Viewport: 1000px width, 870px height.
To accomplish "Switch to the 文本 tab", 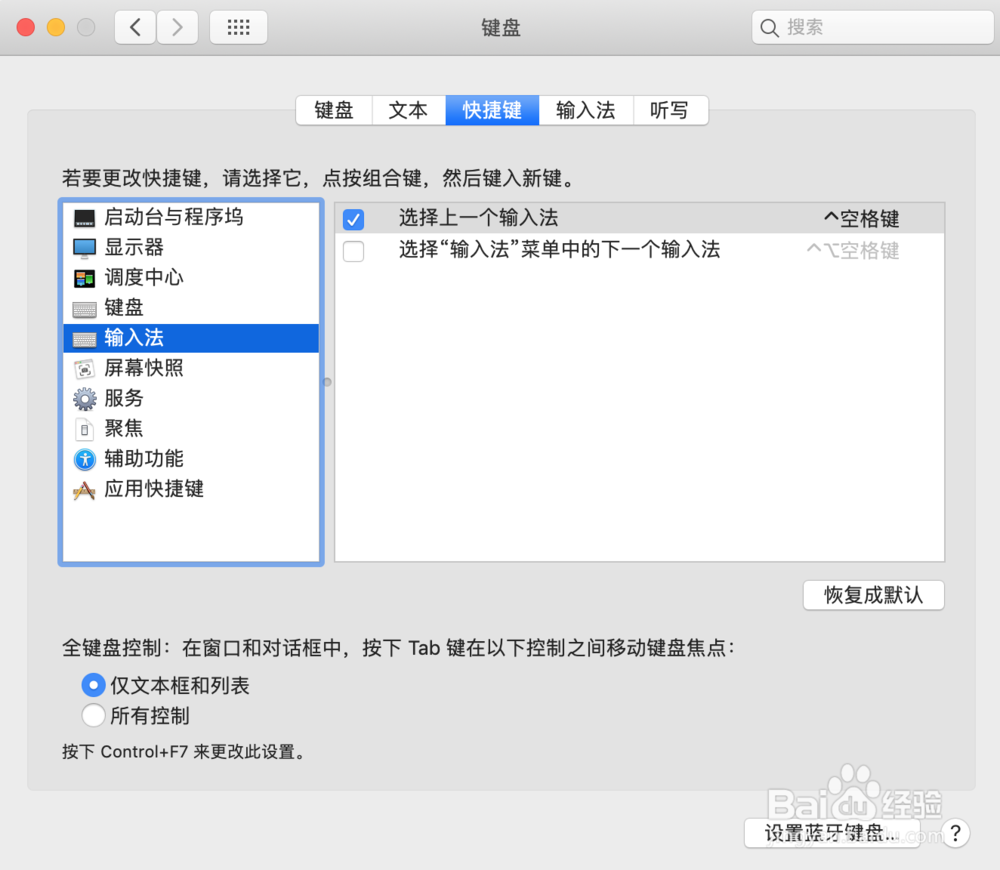I will (408, 111).
